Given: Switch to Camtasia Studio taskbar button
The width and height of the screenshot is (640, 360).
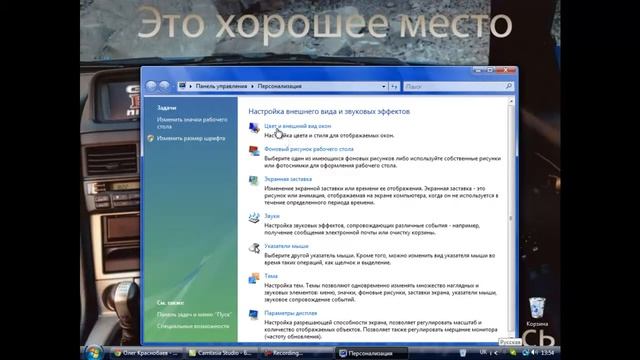Looking at the screenshot, I should [221, 353].
